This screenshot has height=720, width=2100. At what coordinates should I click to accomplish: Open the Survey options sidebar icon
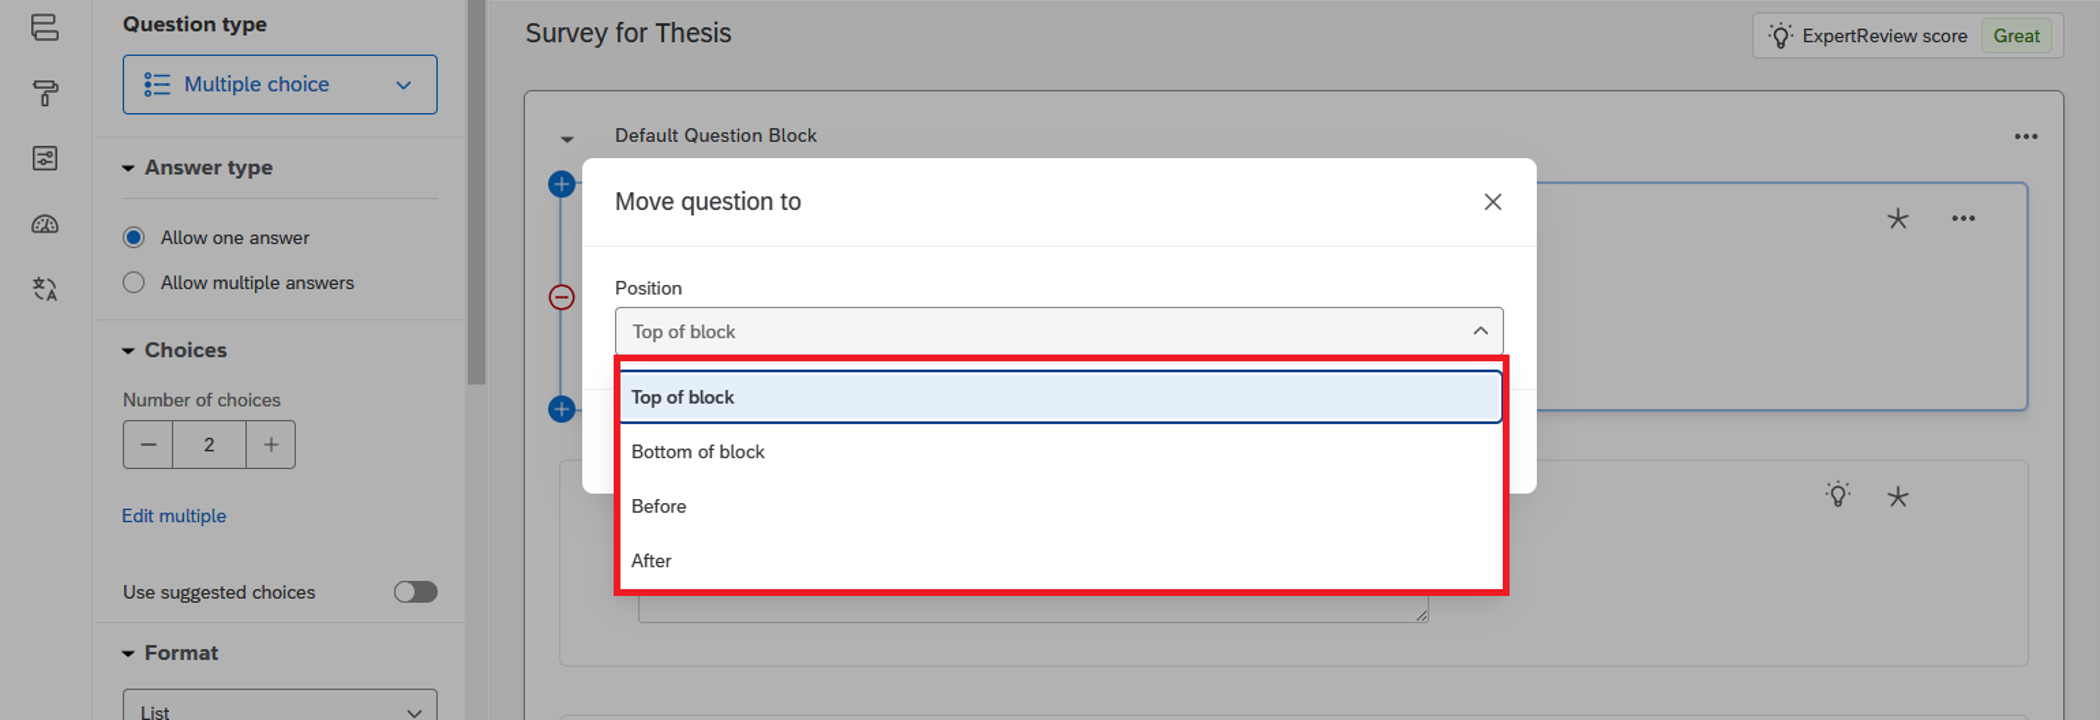pyautogui.click(x=45, y=158)
